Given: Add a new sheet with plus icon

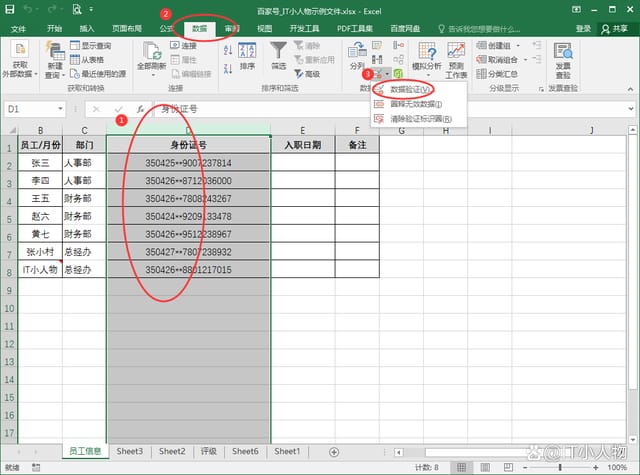Looking at the screenshot, I should point(334,452).
